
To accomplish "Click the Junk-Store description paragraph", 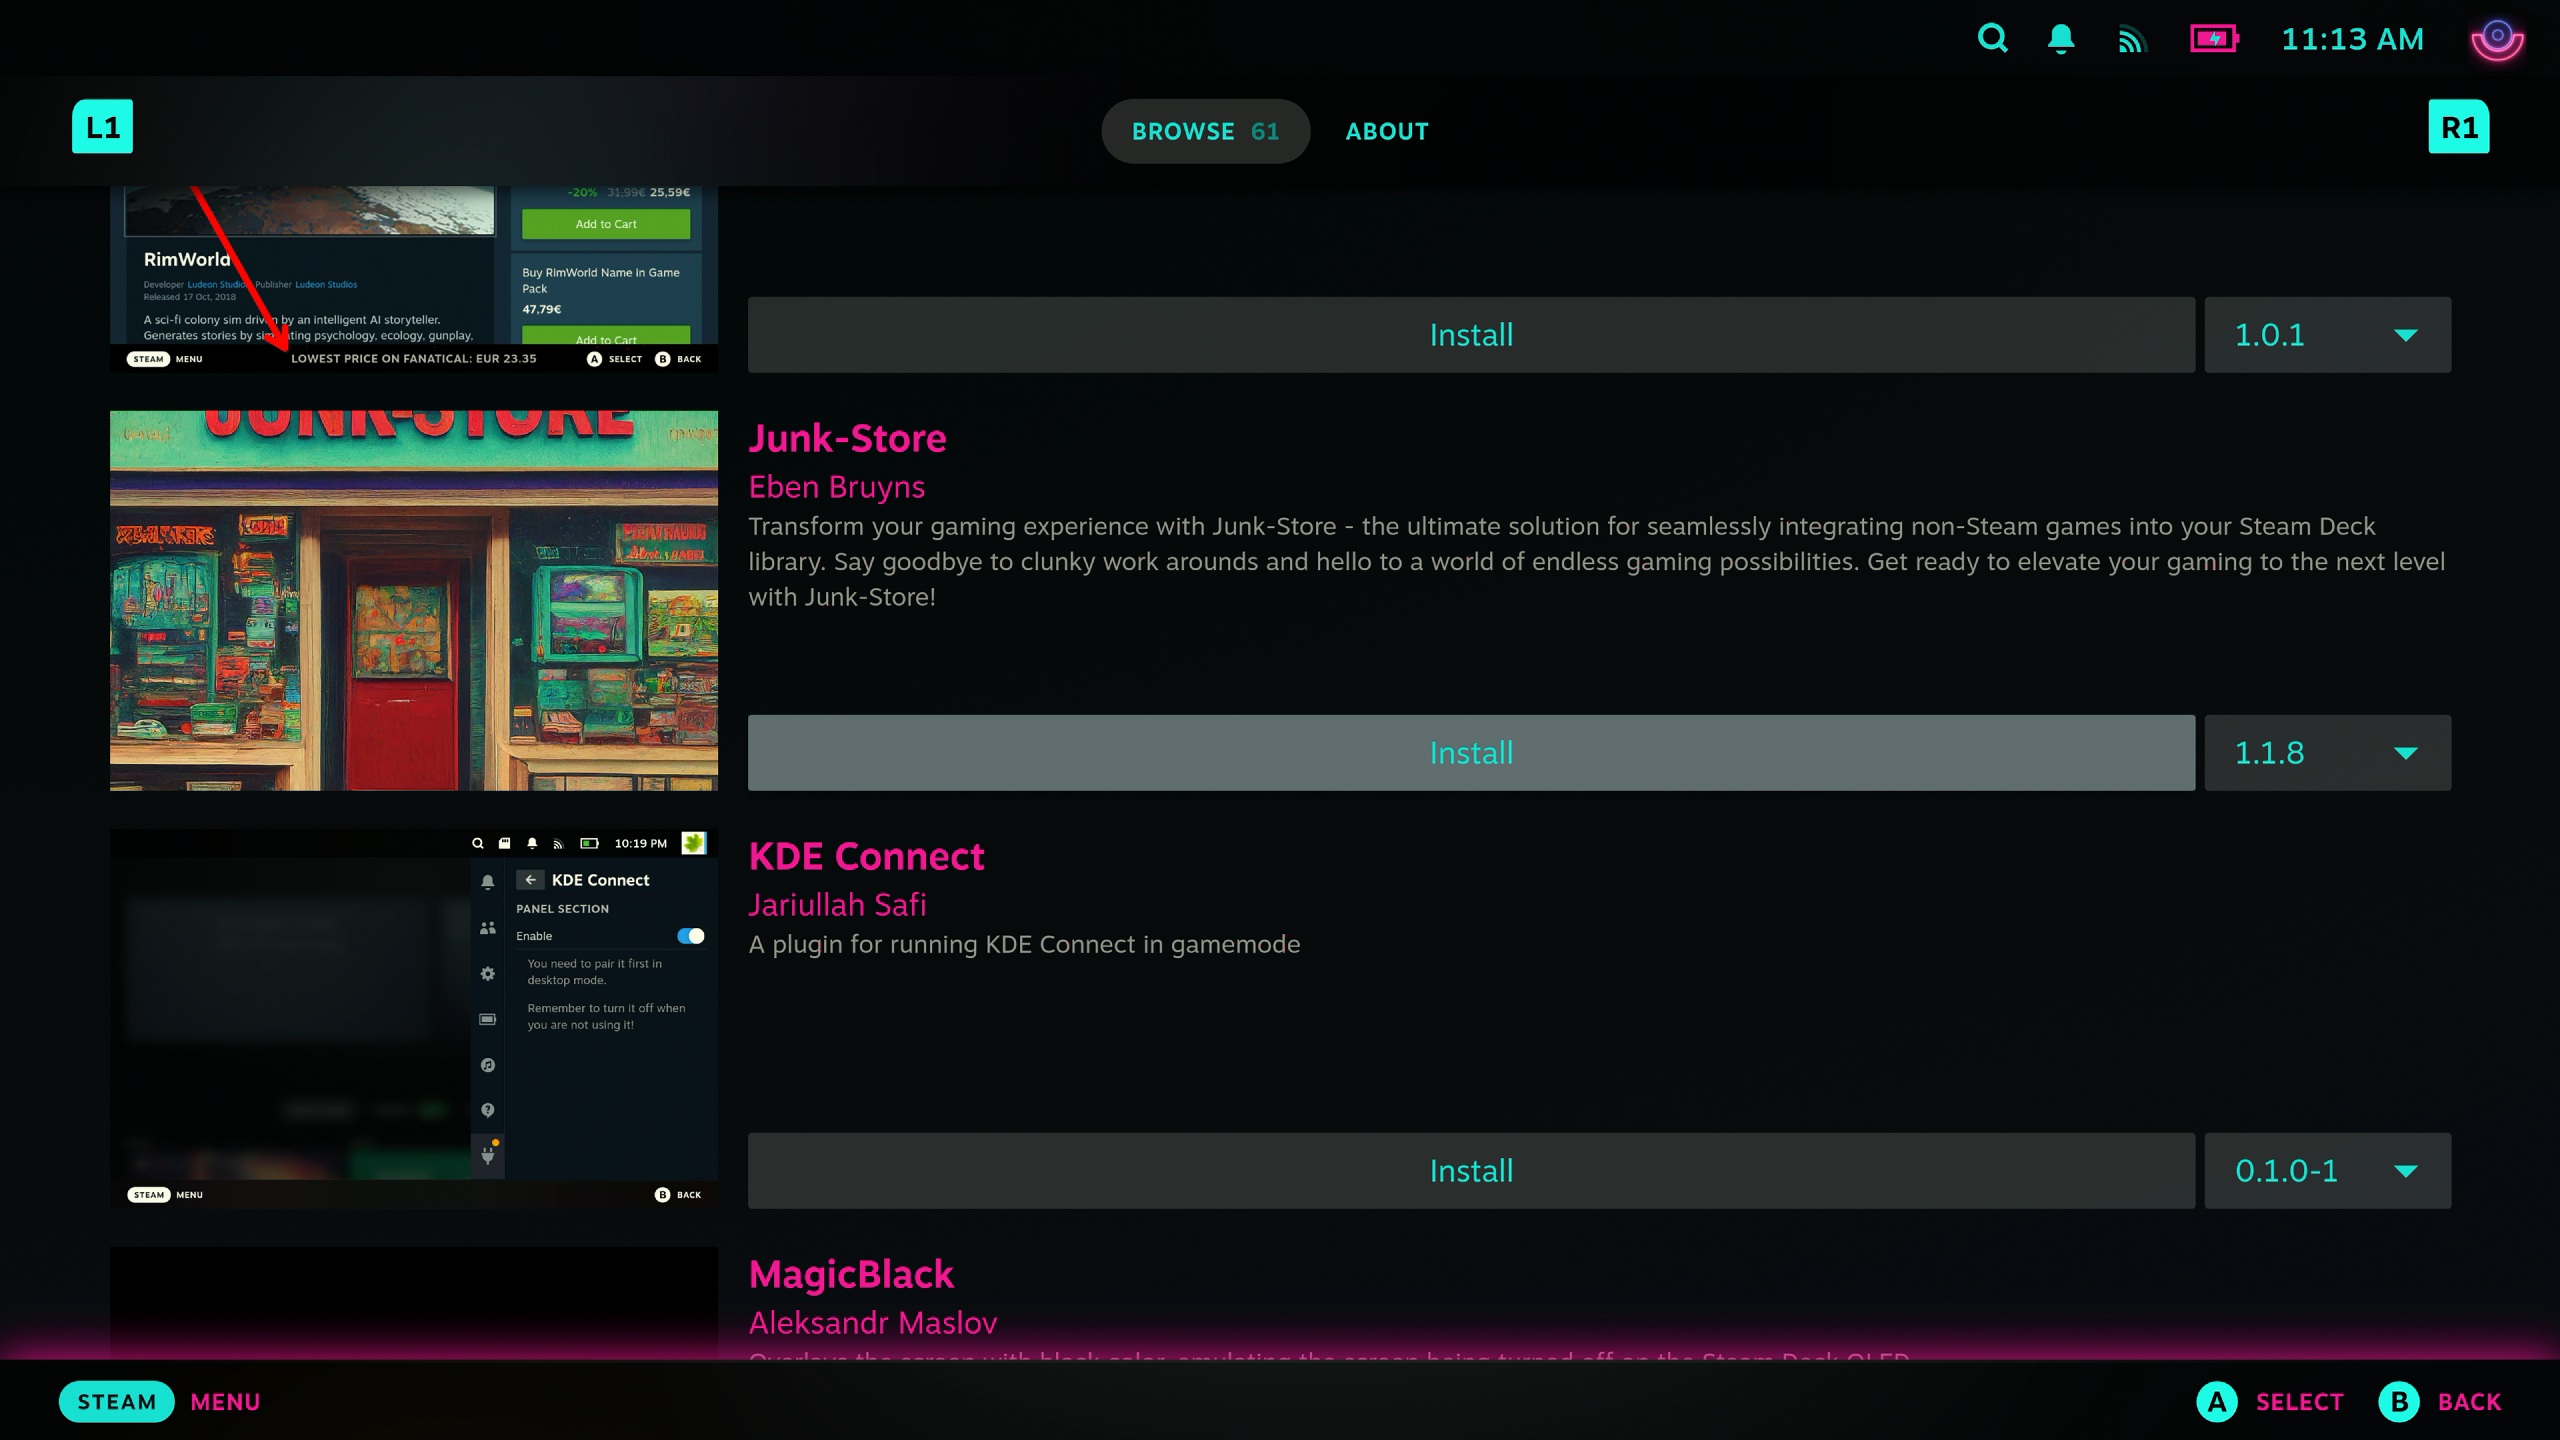I will (1597, 561).
